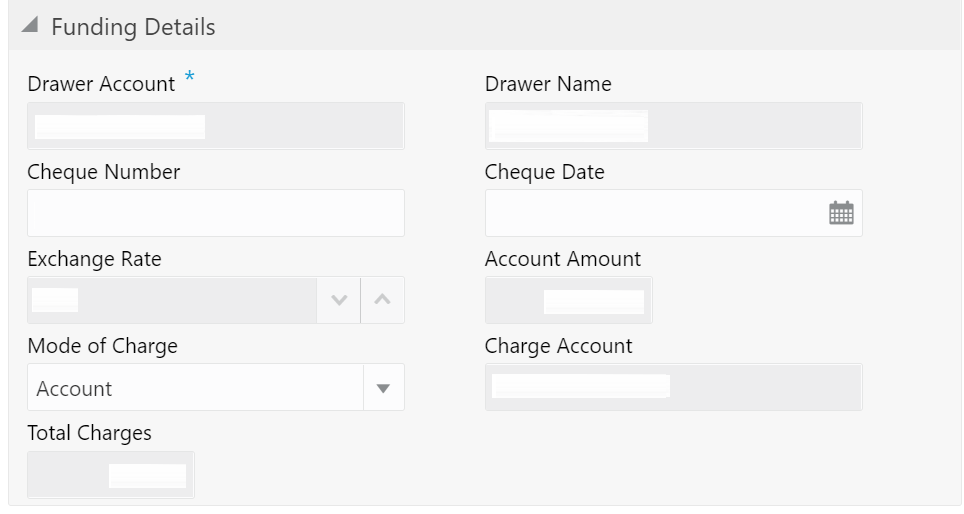
Task: Click the Total Charges field
Action: [111, 475]
